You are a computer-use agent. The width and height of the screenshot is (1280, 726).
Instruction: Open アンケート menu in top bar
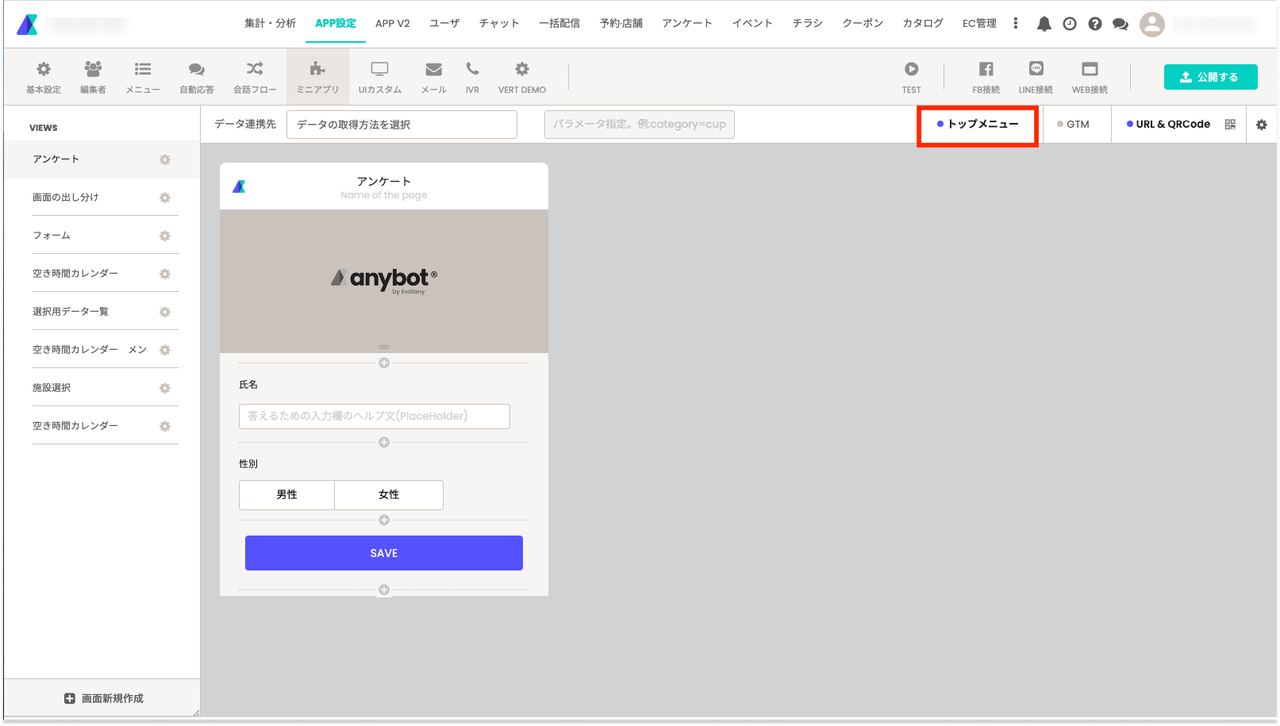[687, 23]
